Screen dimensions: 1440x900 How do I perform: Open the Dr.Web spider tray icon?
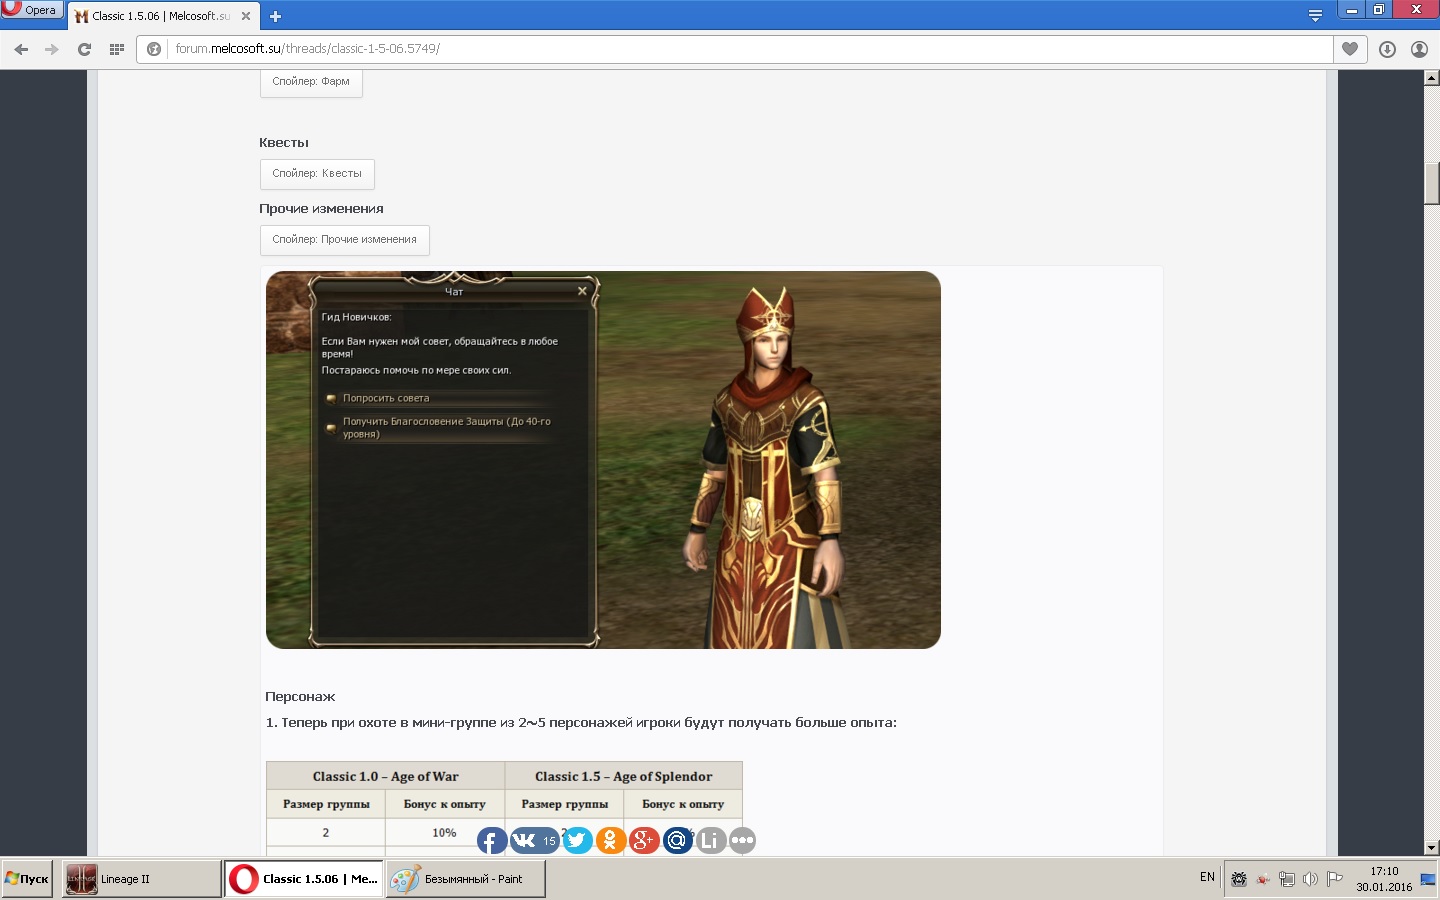(1239, 879)
